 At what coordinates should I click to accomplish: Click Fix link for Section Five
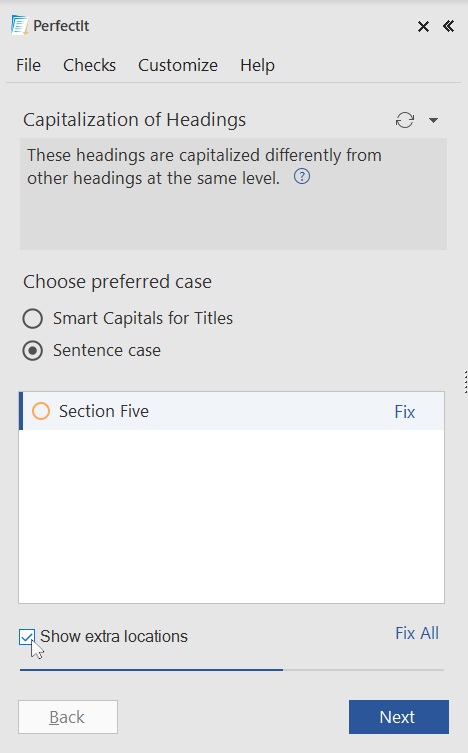[405, 412]
